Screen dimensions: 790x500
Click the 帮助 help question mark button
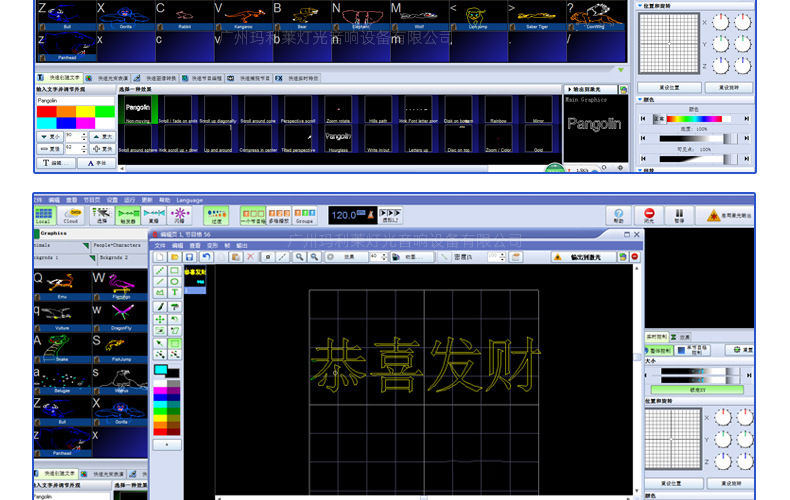point(619,216)
